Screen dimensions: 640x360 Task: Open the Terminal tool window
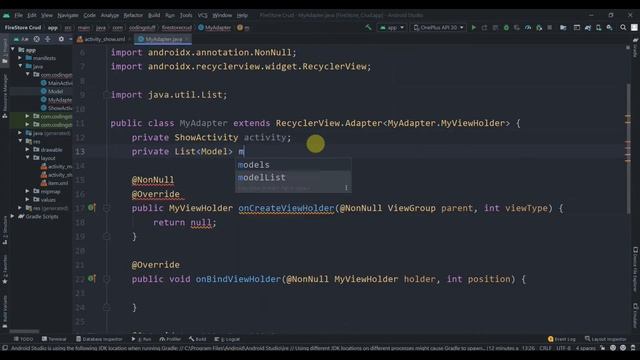(54, 339)
